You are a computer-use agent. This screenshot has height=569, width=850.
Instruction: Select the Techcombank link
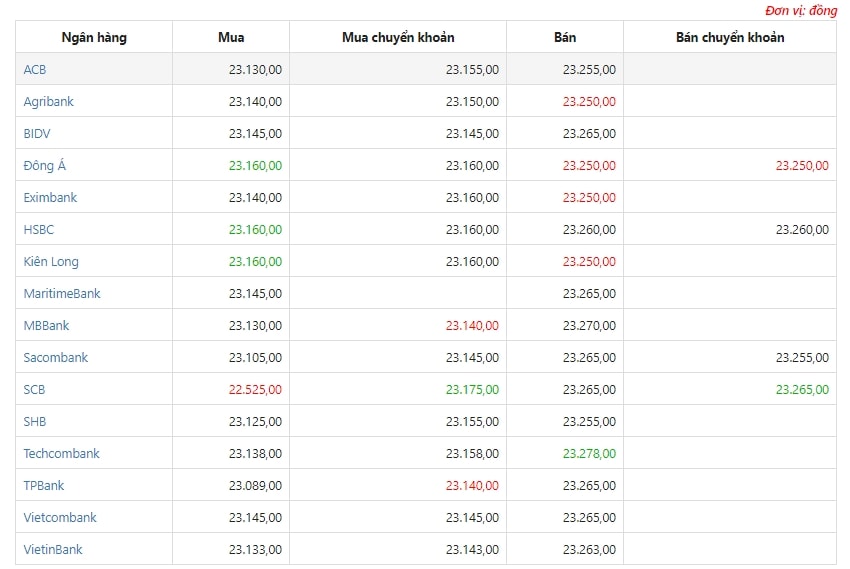(61, 453)
